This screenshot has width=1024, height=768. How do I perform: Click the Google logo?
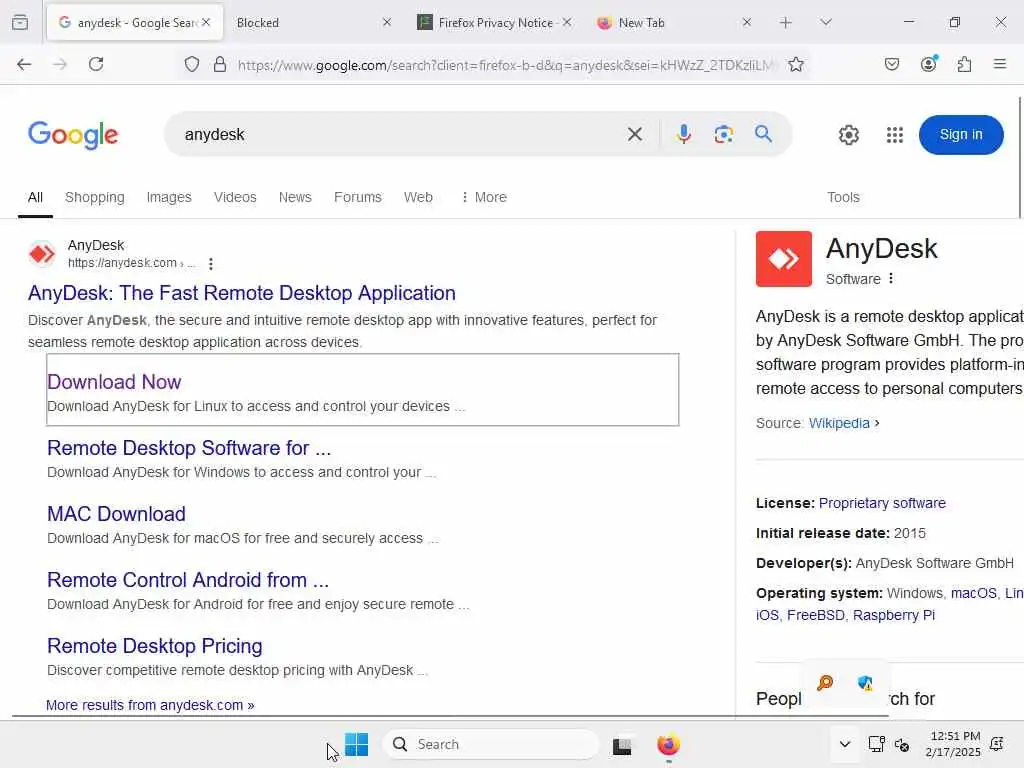pos(73,135)
